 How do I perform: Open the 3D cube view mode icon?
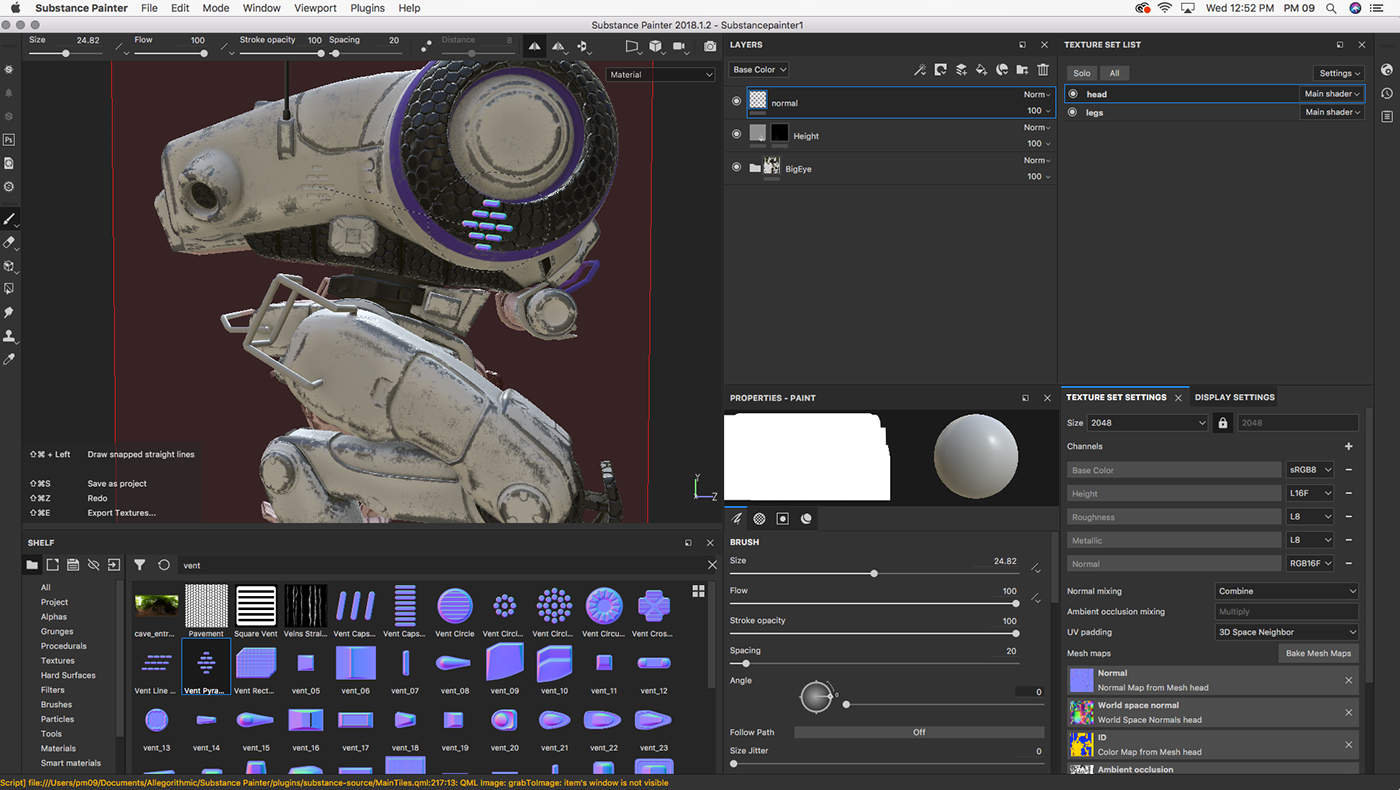click(656, 46)
